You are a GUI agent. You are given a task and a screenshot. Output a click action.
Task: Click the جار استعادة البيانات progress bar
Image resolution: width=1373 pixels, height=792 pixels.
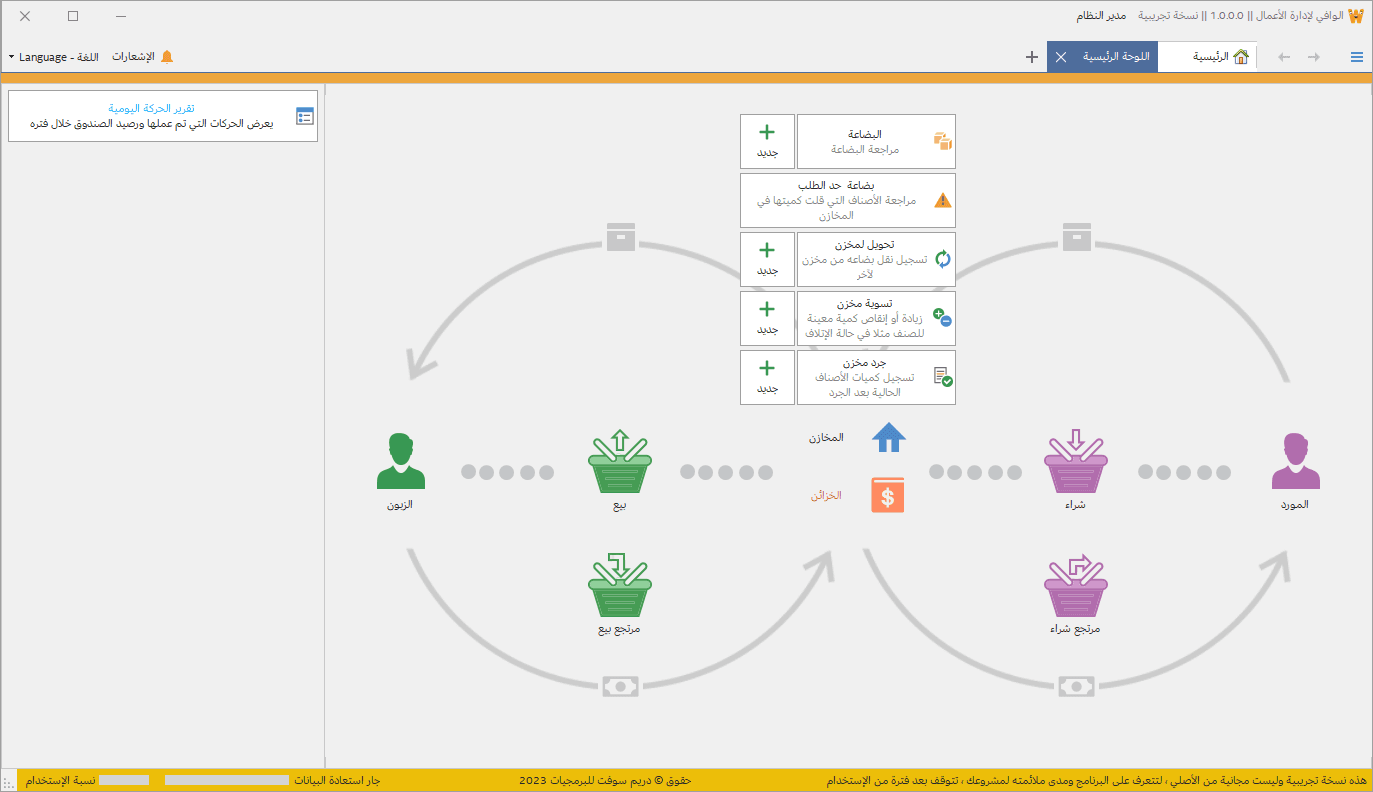click(x=227, y=779)
